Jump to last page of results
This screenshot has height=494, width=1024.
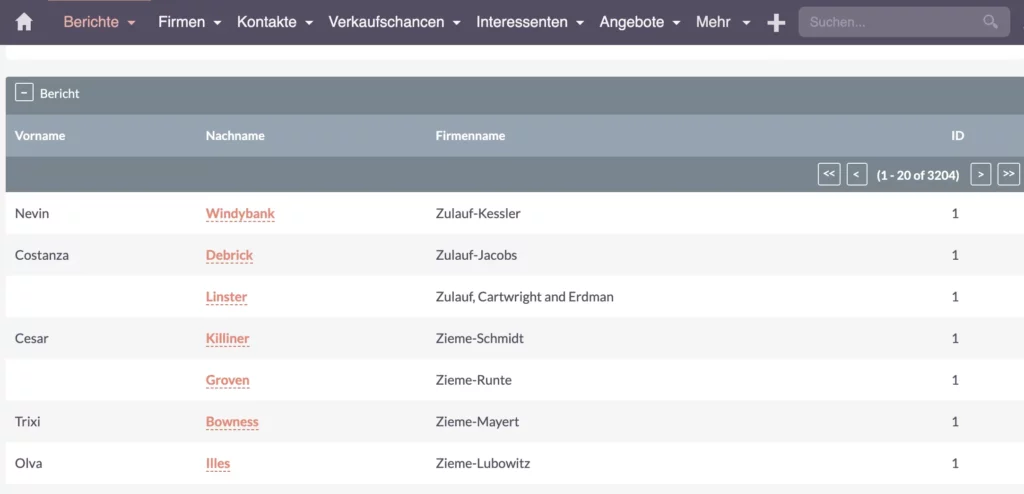tap(1008, 174)
